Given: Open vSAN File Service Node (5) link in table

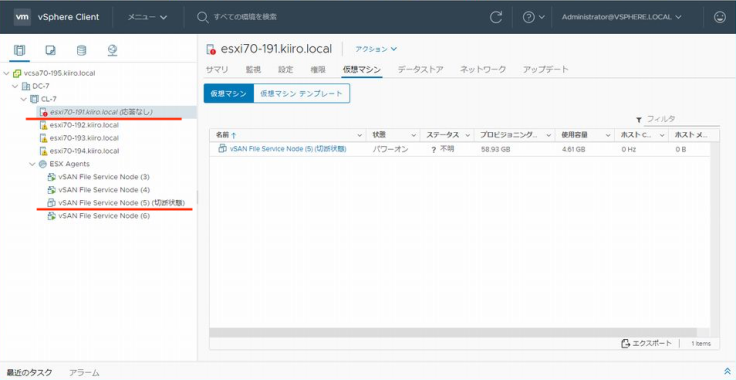Looking at the screenshot, I should pyautogui.click(x=288, y=149).
